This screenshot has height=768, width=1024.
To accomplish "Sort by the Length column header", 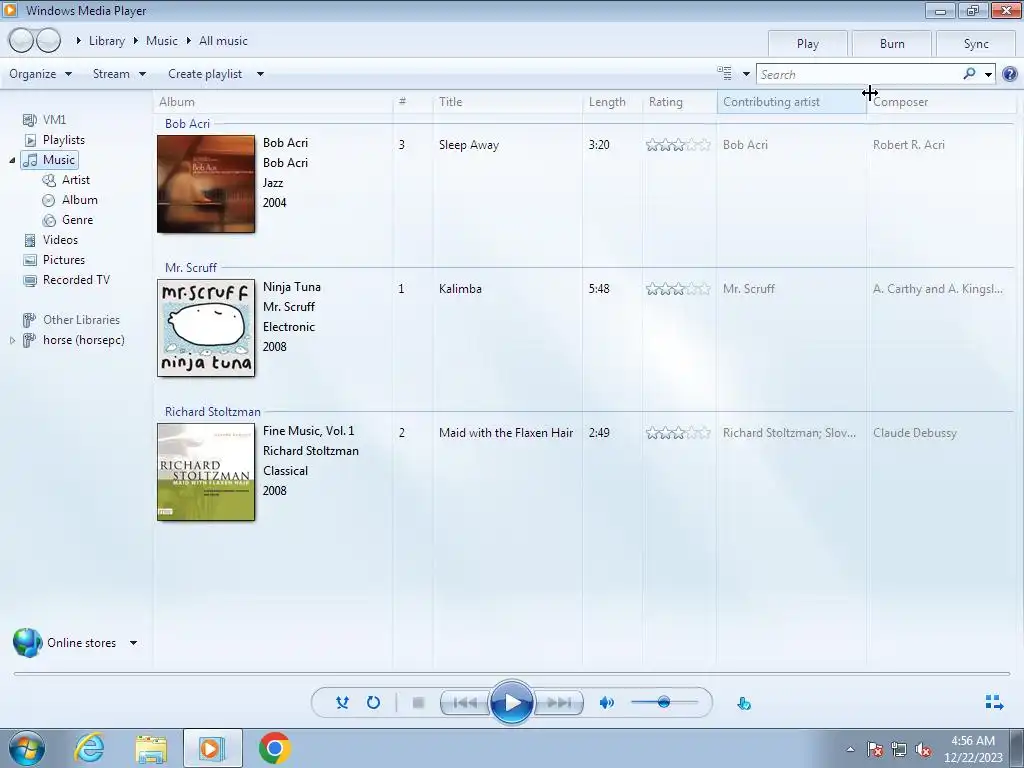I will click(613, 102).
